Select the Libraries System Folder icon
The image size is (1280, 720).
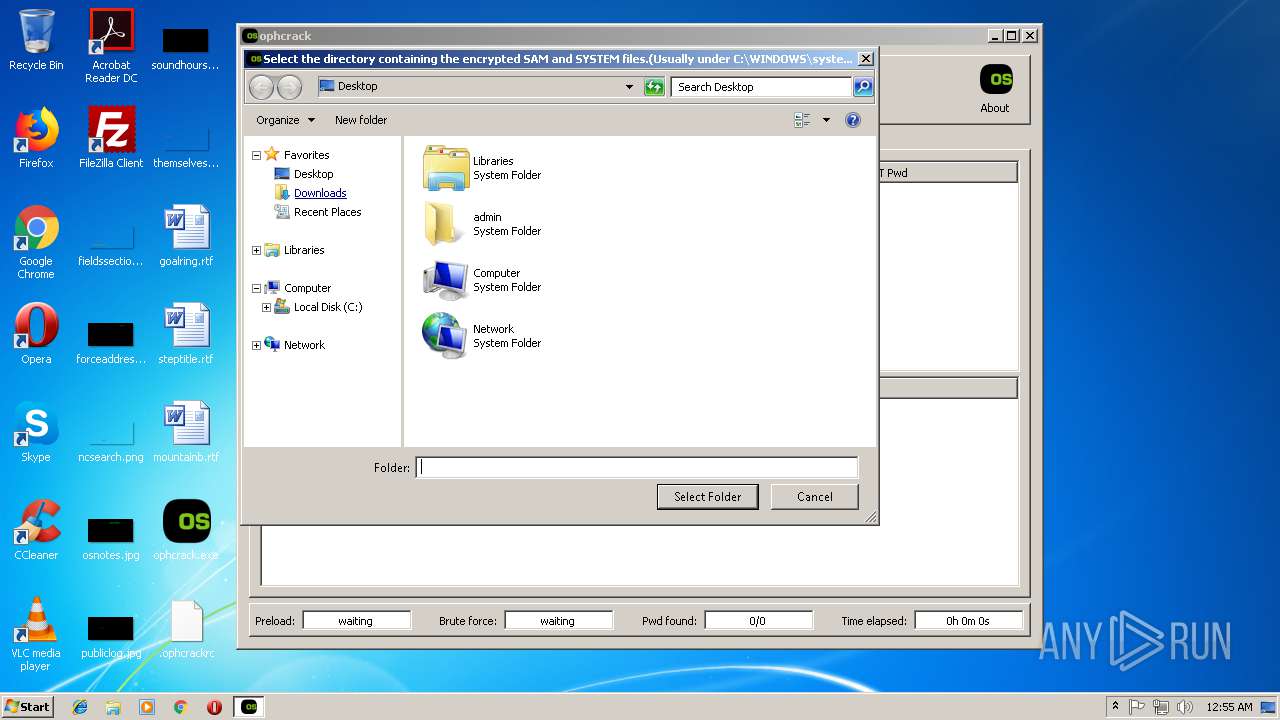pyautogui.click(x=446, y=168)
